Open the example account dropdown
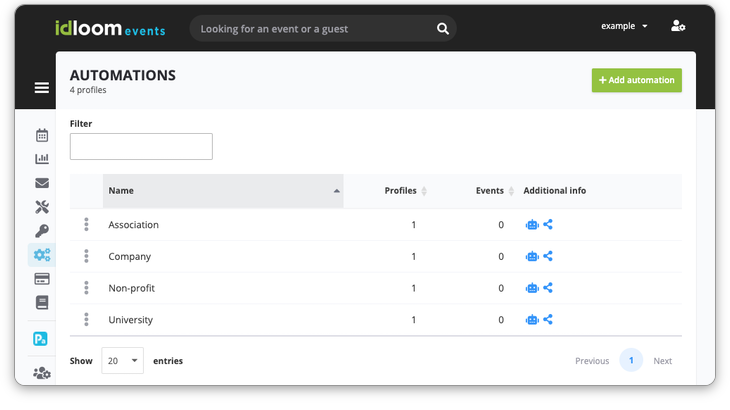 pos(624,26)
